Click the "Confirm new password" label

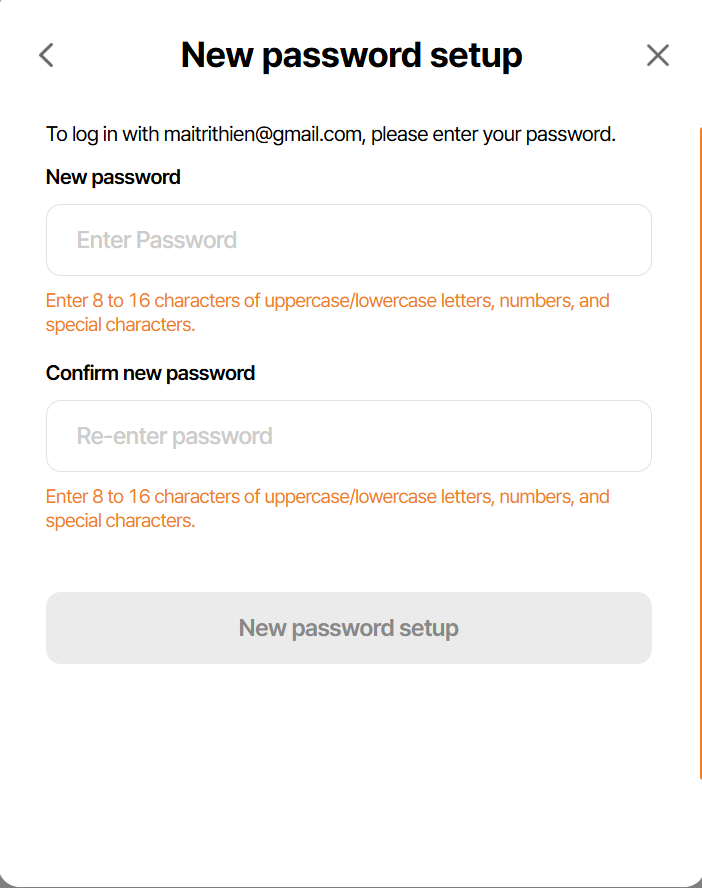[x=150, y=373]
